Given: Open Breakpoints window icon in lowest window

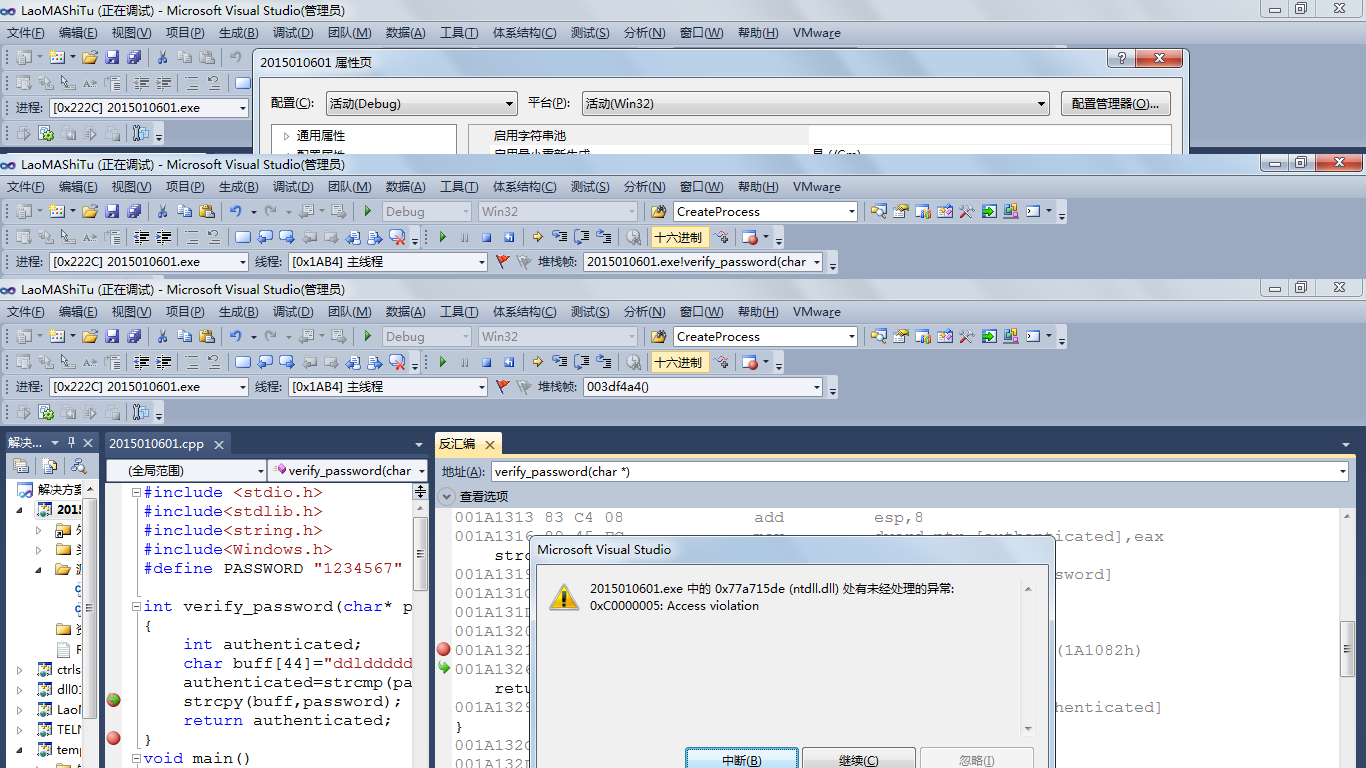Looking at the screenshot, I should click(750, 362).
